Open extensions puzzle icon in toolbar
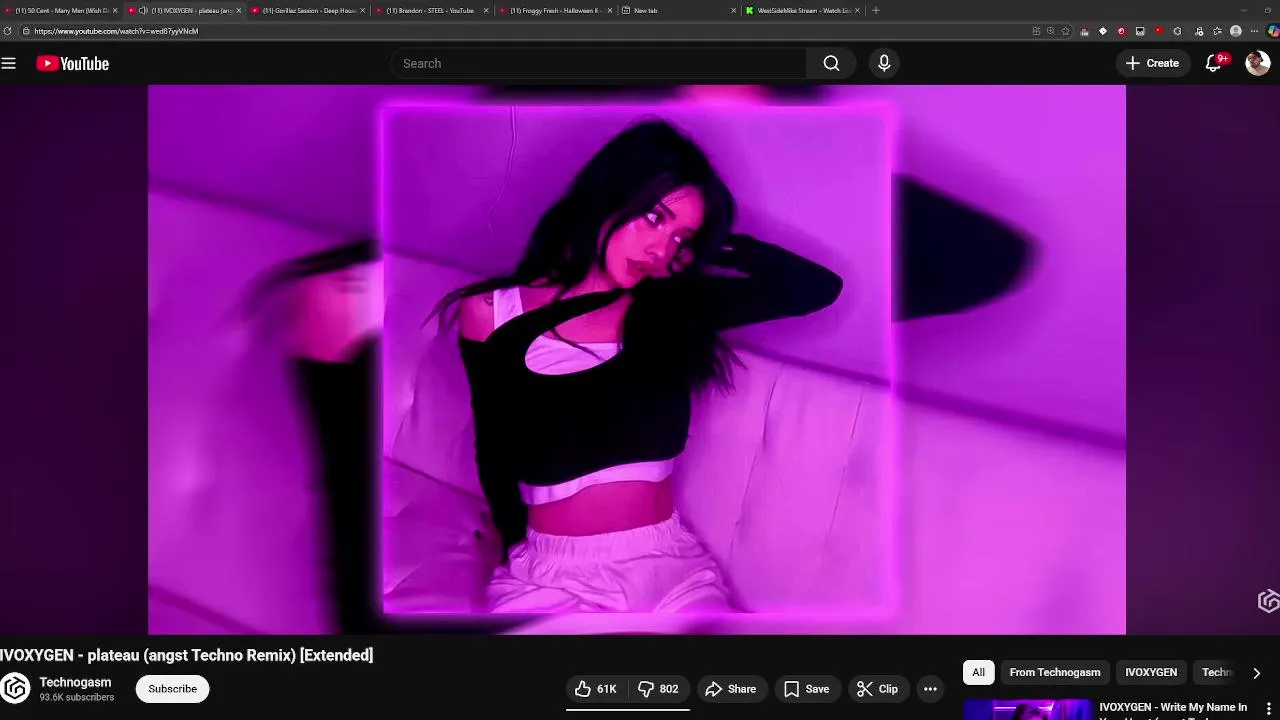Screen dimensions: 1280x720 click(1177, 31)
